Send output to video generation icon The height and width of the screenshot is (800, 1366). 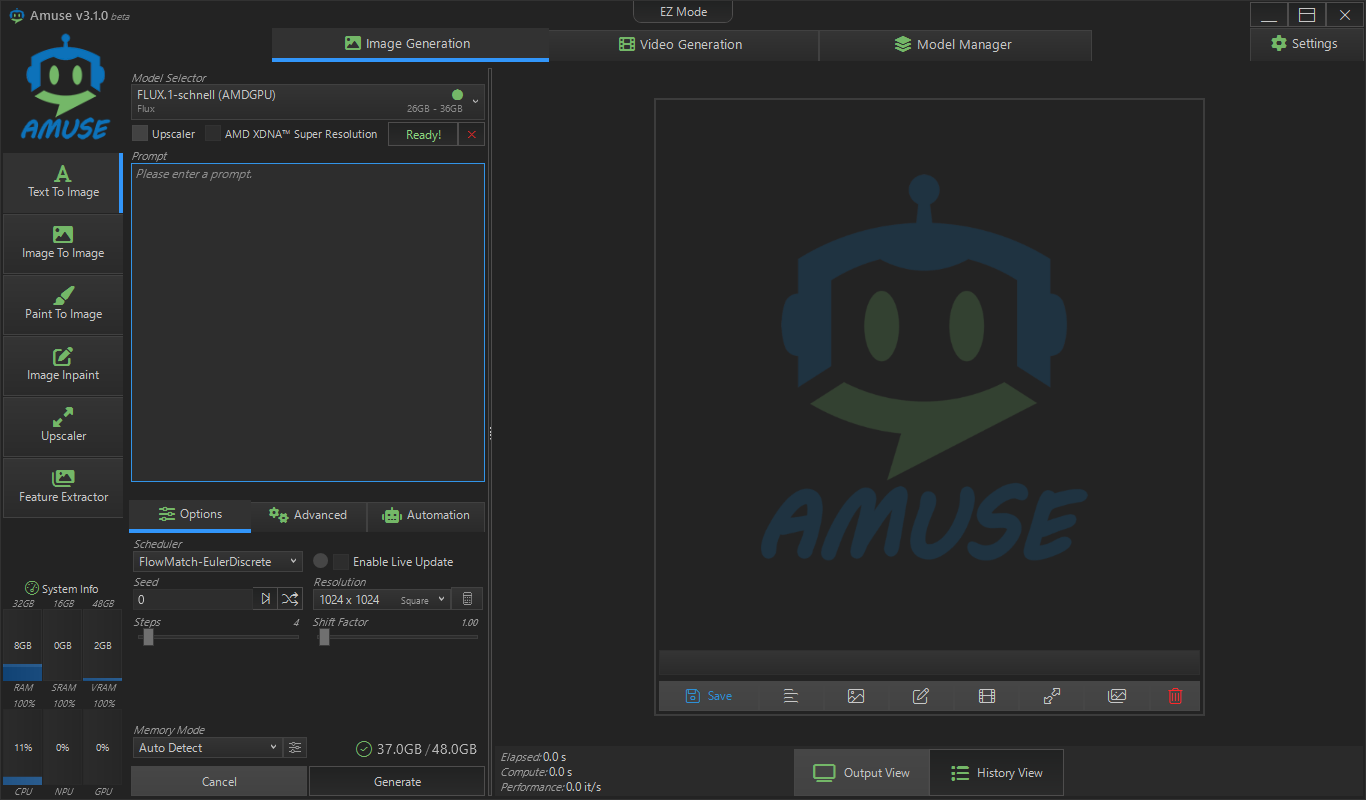(x=987, y=696)
